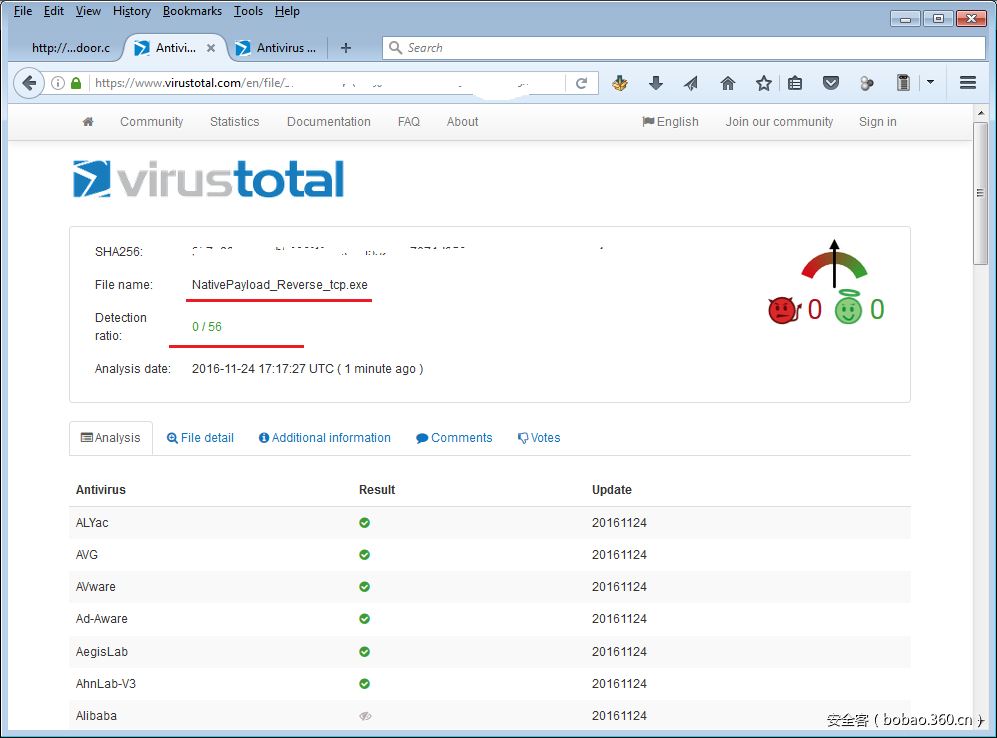This screenshot has height=738, width=997.
Task: Click the VirusTotal home icon in navbar
Action: [88, 122]
